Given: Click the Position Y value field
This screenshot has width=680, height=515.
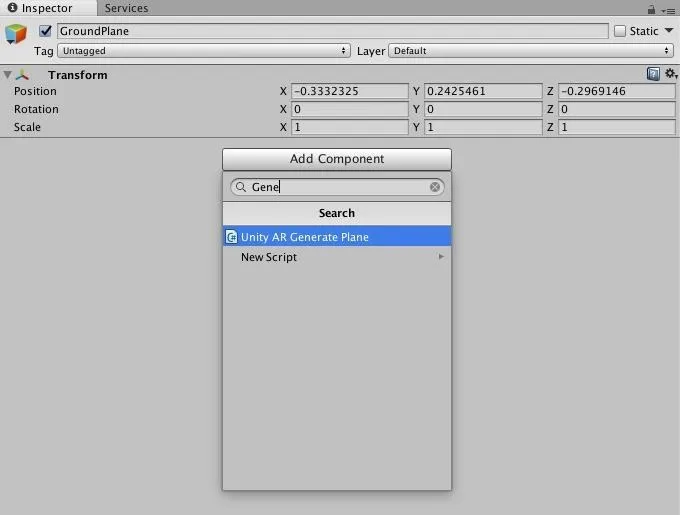Looking at the screenshot, I should coord(483,91).
